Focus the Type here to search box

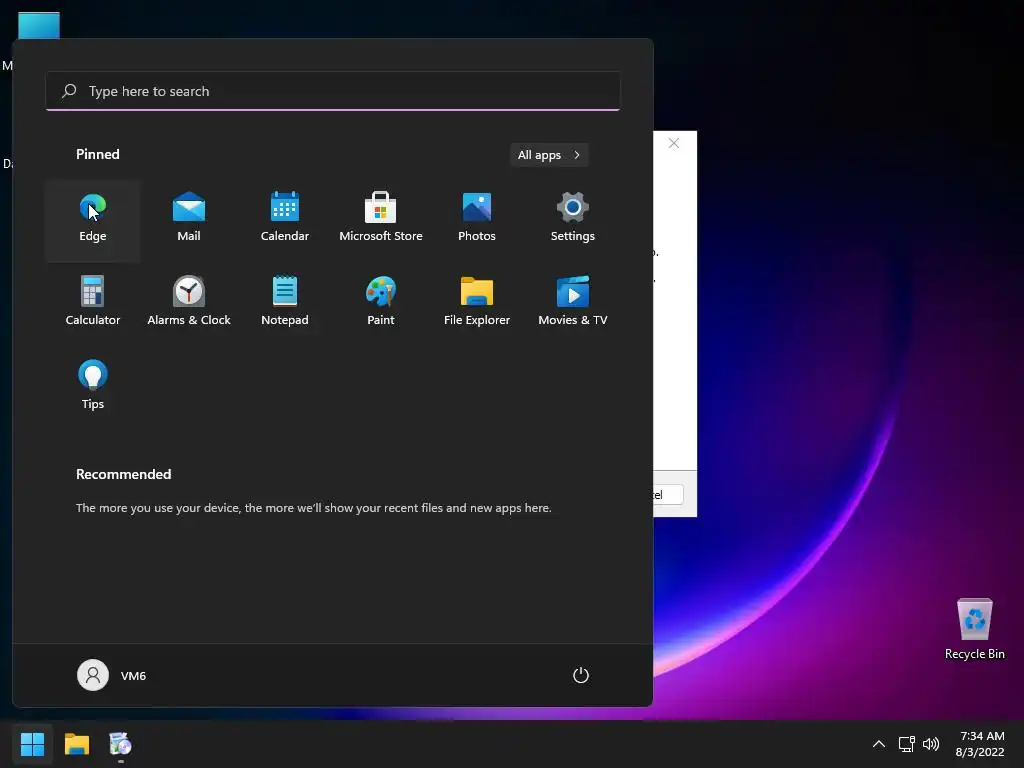[333, 91]
